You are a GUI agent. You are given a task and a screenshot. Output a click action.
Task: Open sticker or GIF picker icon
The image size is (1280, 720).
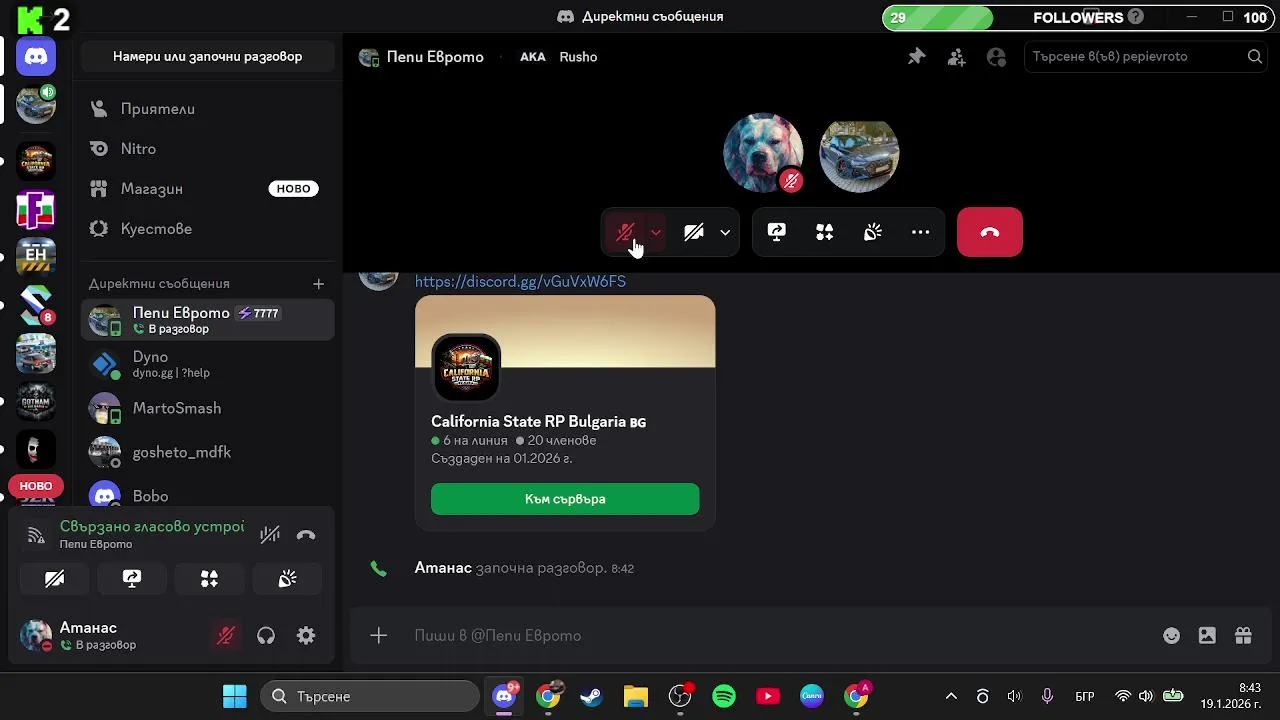tap(1207, 635)
